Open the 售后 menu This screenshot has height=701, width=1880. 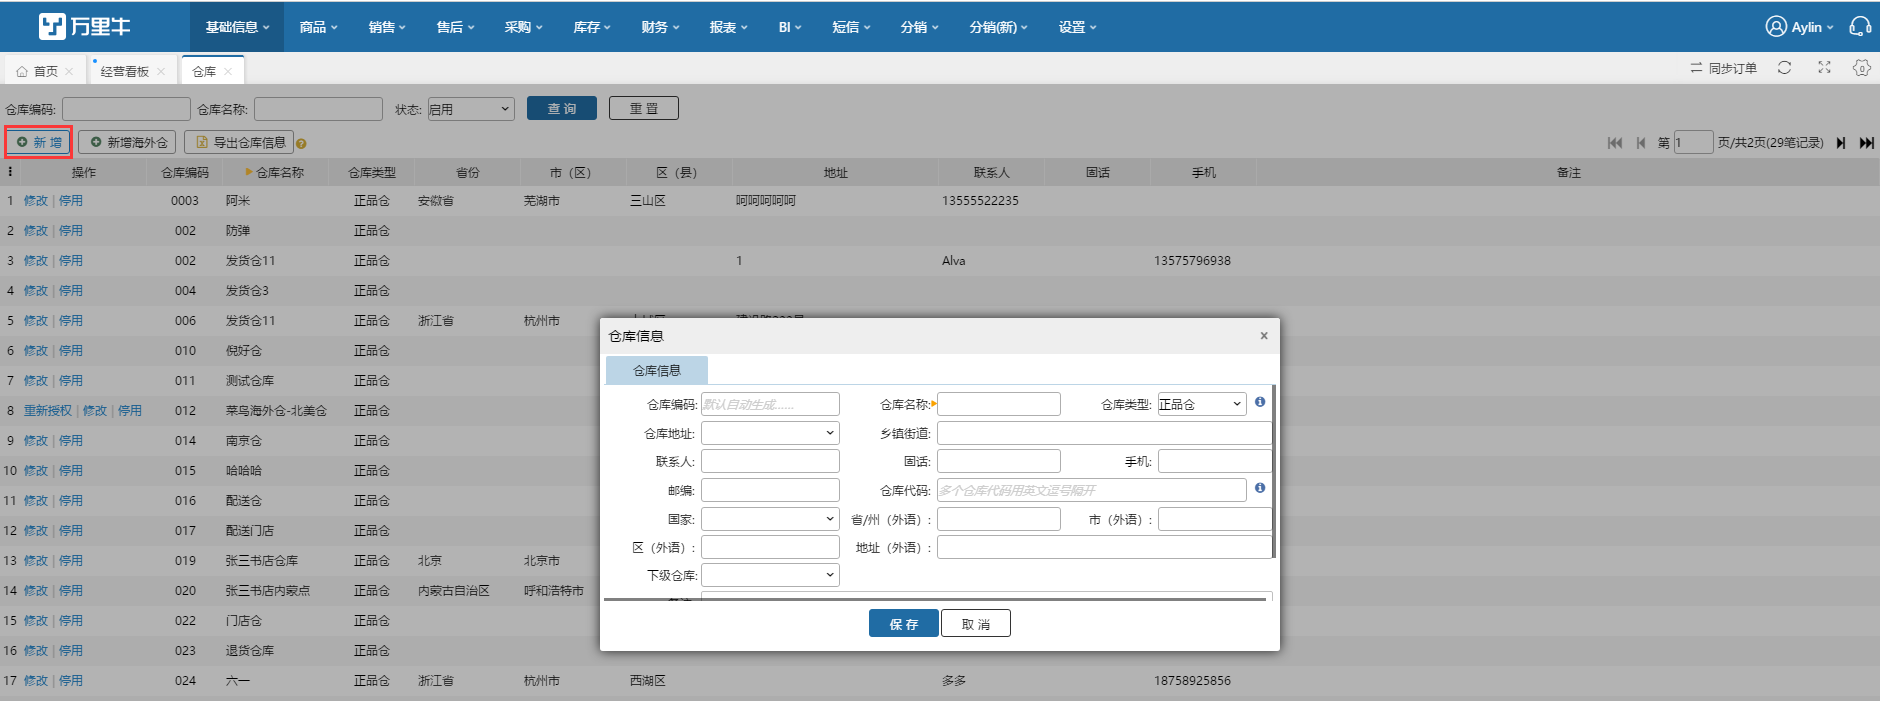455,27
